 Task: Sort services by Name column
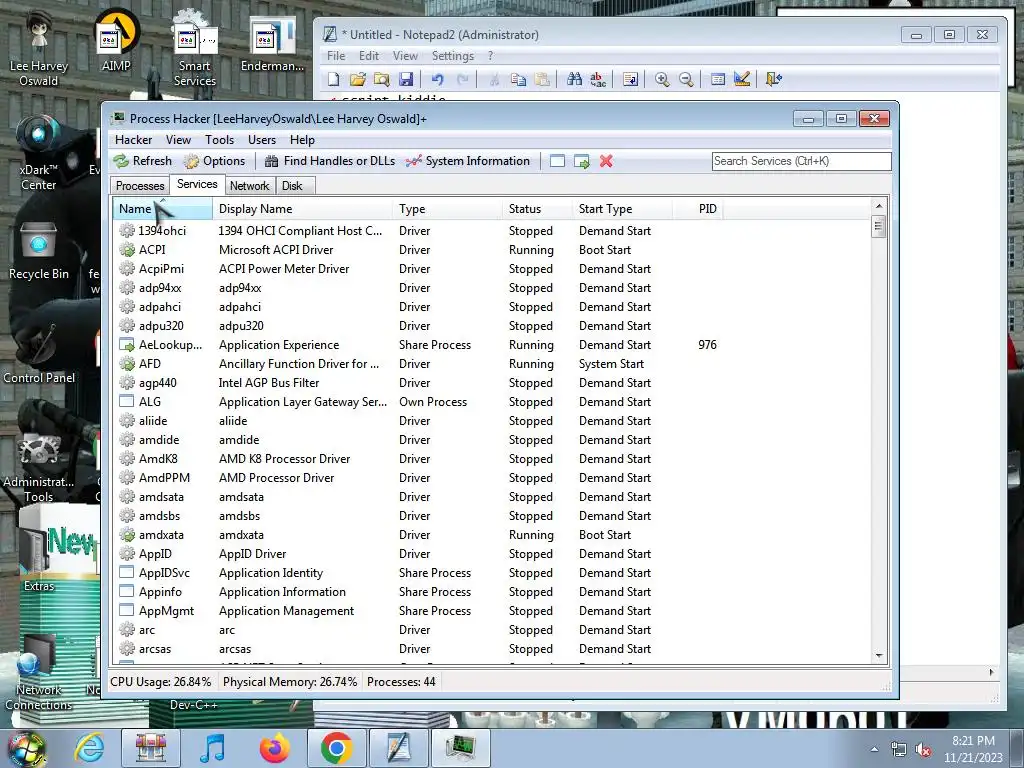tap(163, 209)
